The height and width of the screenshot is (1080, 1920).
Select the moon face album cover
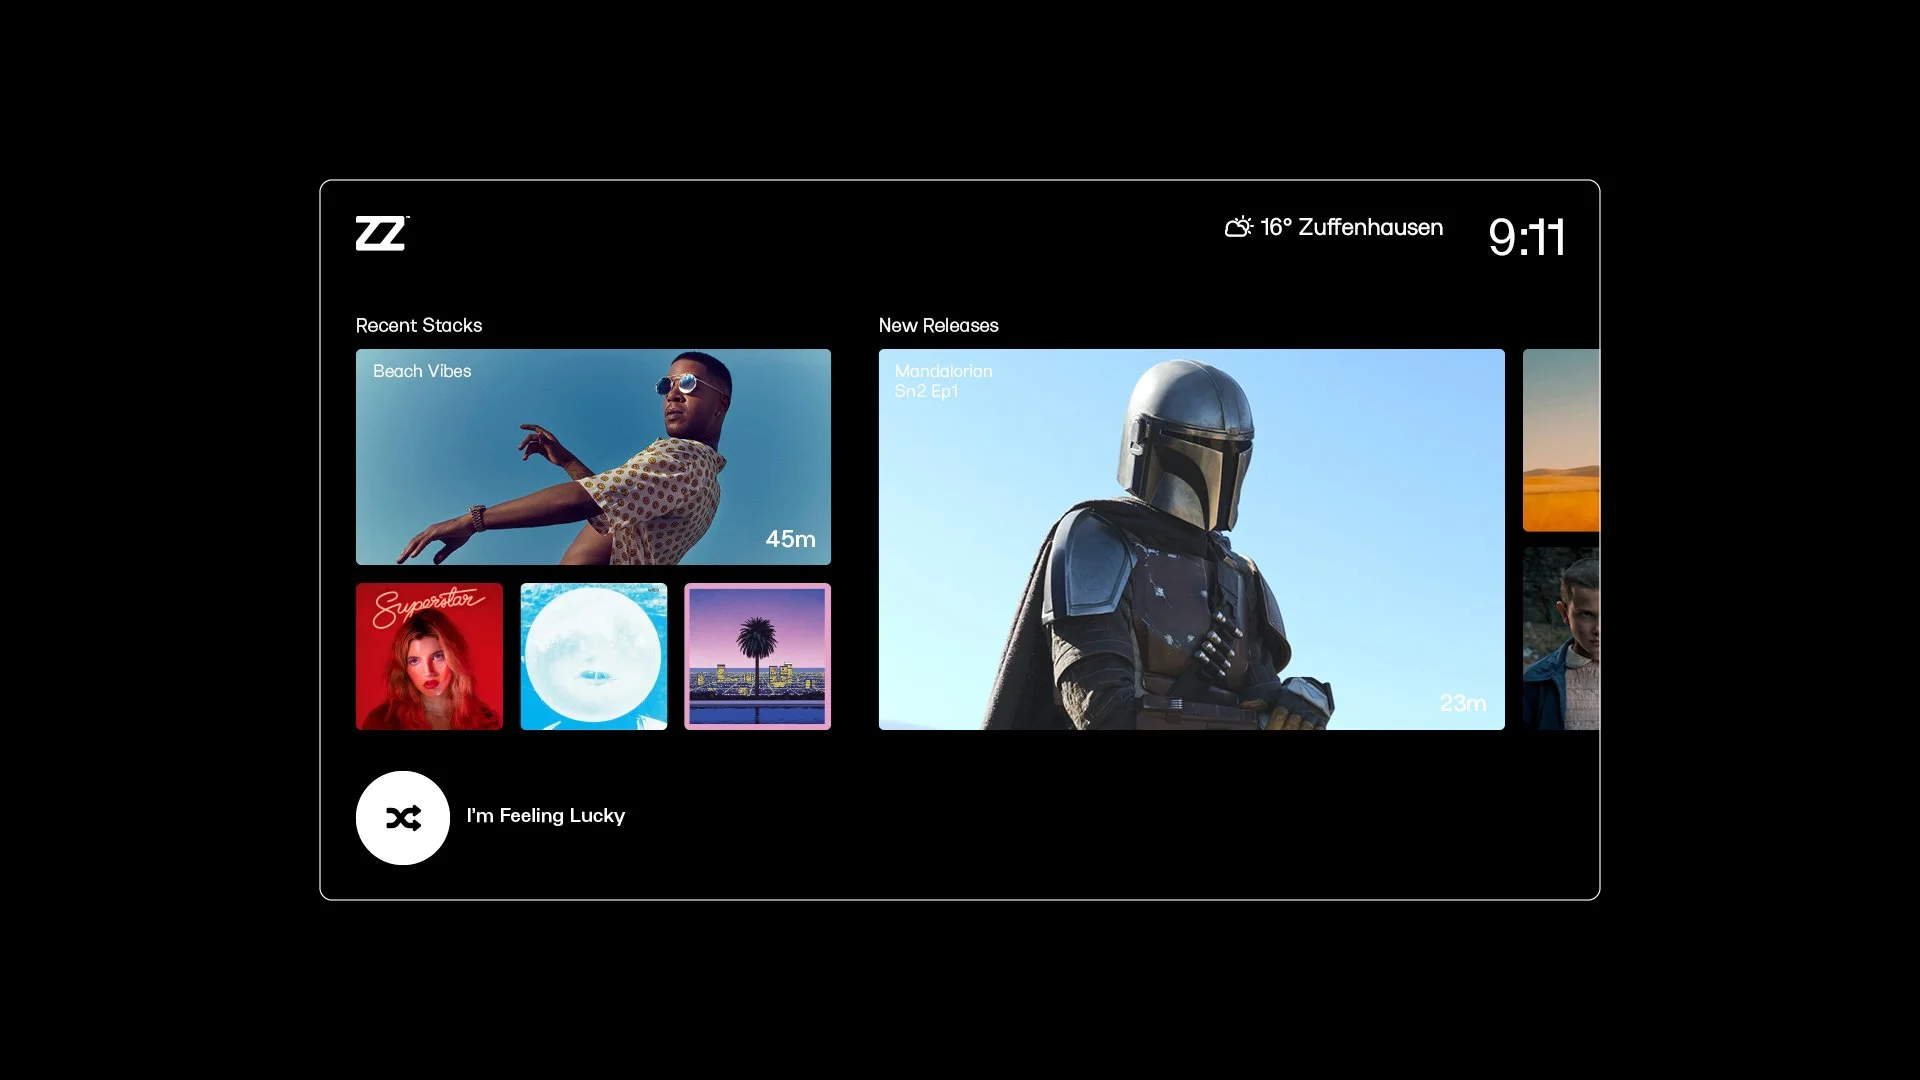click(x=593, y=656)
